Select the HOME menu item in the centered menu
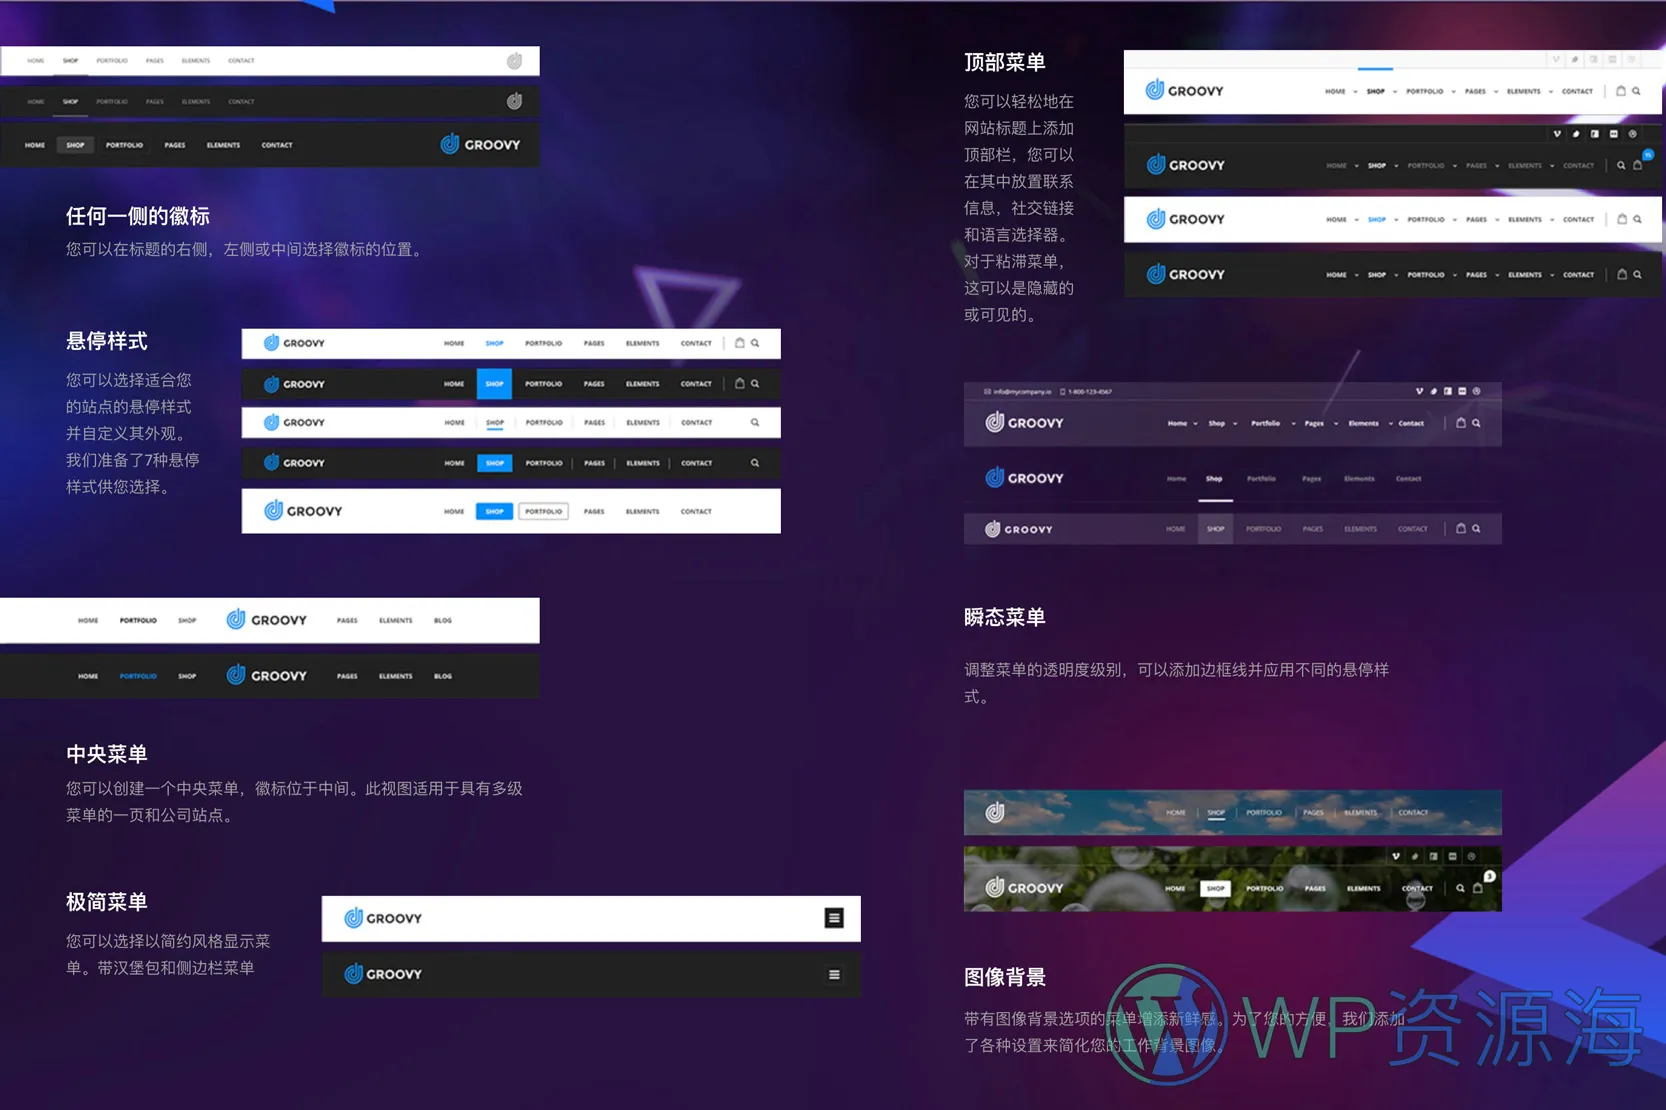This screenshot has height=1110, width=1666. coord(87,620)
